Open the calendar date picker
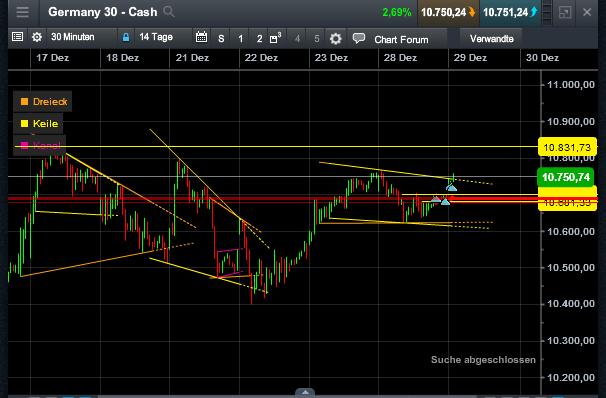Image resolution: width=606 pixels, height=398 pixels. tap(201, 37)
